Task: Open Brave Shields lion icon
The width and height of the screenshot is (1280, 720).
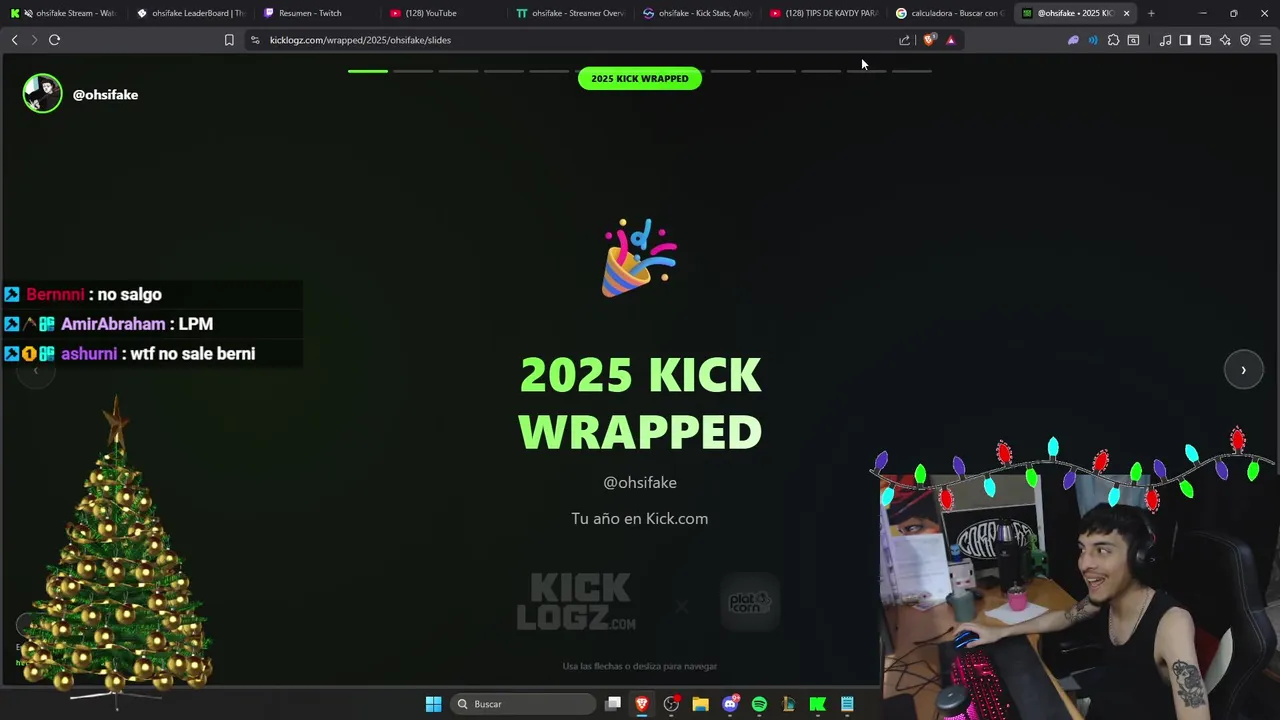Action: click(930, 40)
